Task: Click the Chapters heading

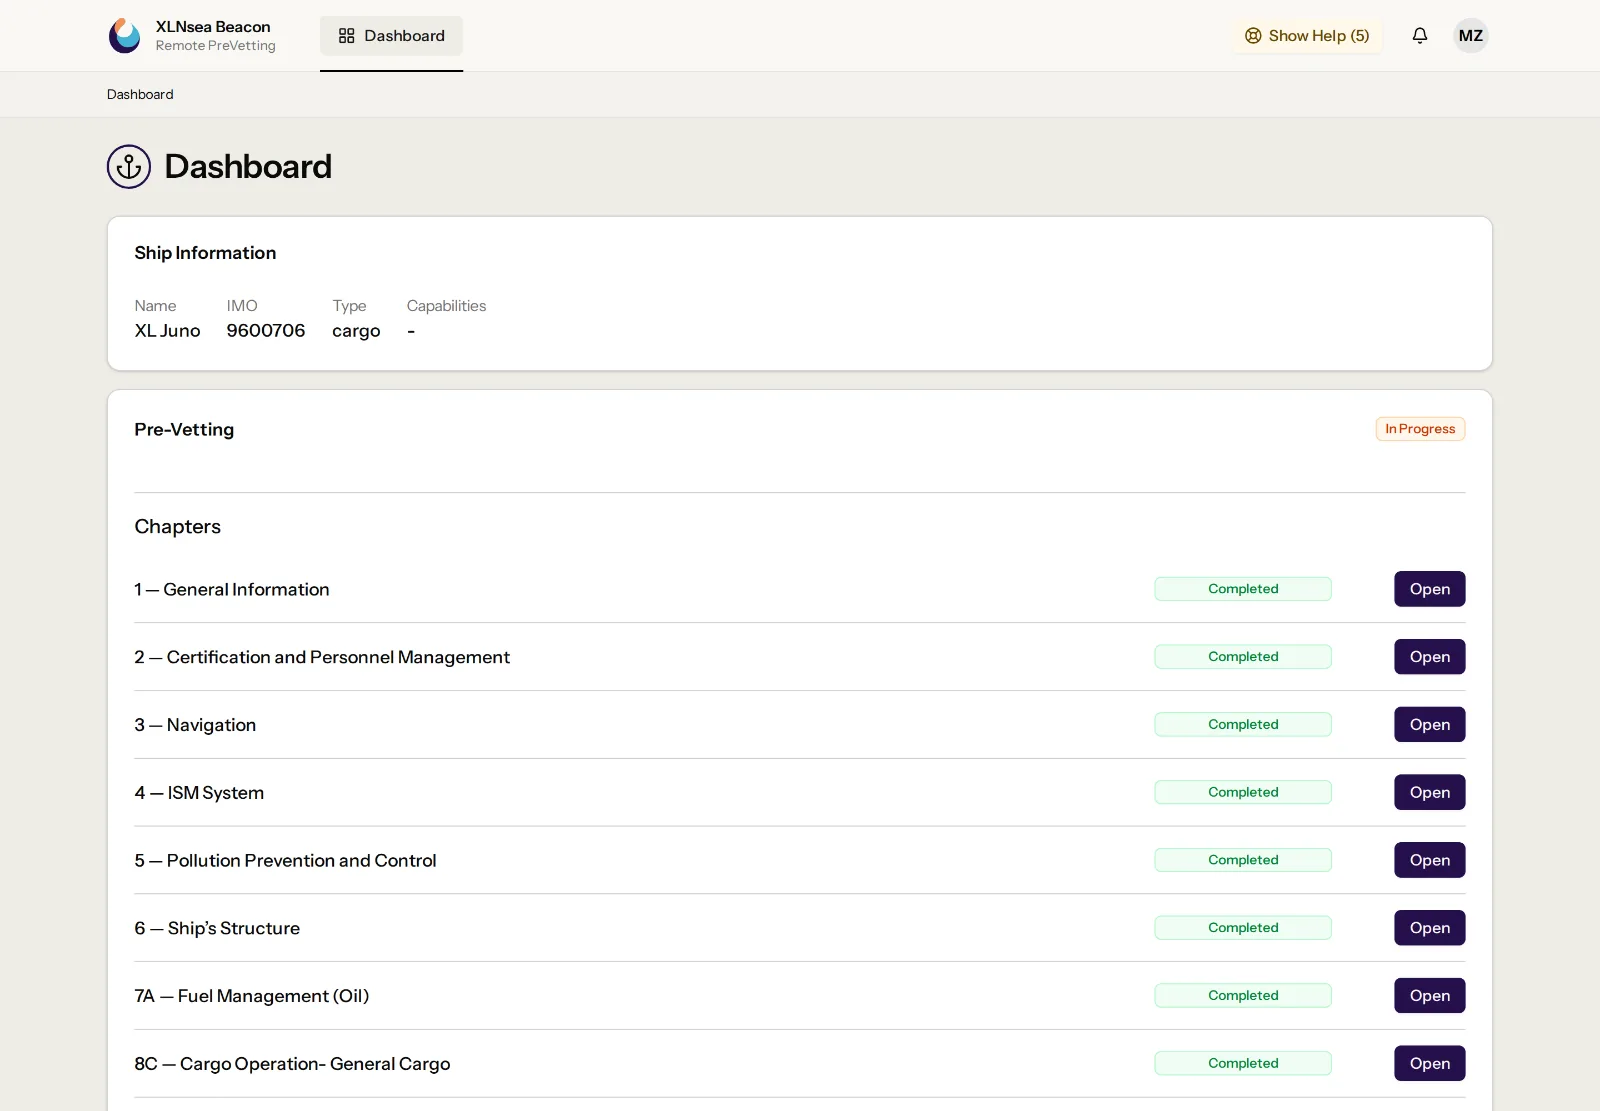Action: (x=177, y=527)
